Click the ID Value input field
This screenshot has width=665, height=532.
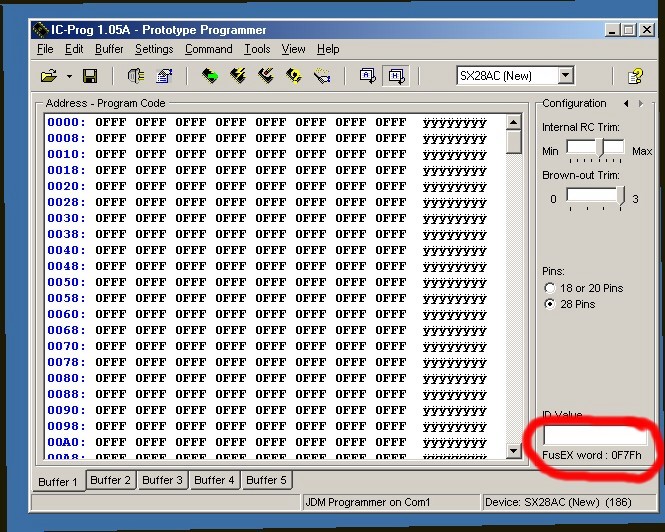pyautogui.click(x=594, y=436)
